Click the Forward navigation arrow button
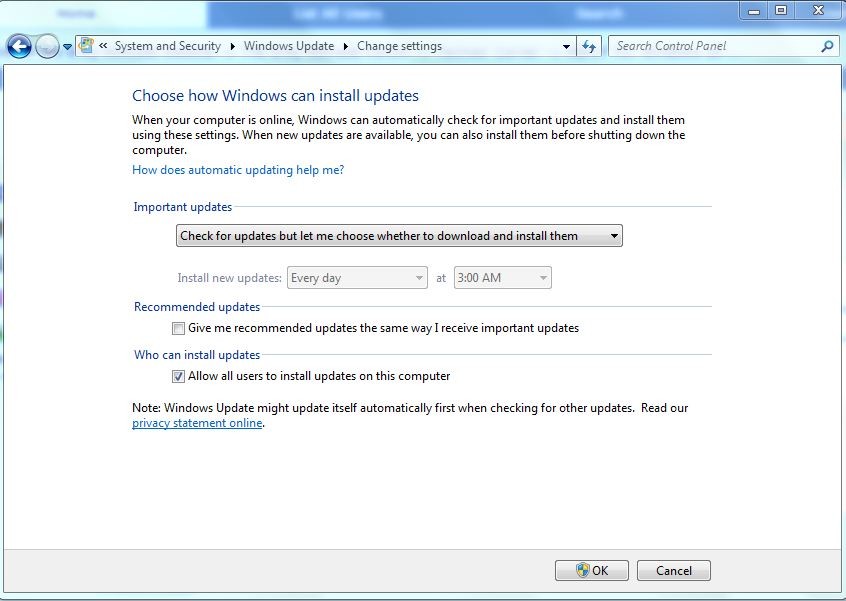The height and width of the screenshot is (601, 846). [47, 46]
